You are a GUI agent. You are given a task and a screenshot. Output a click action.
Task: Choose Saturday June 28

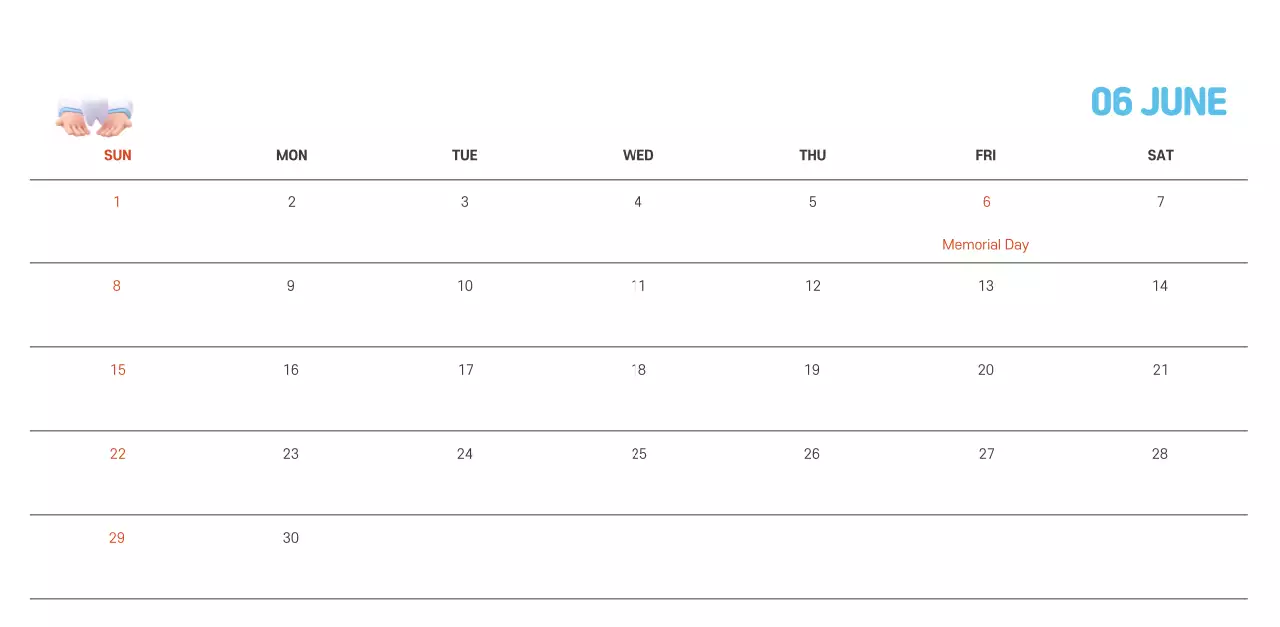1160,454
